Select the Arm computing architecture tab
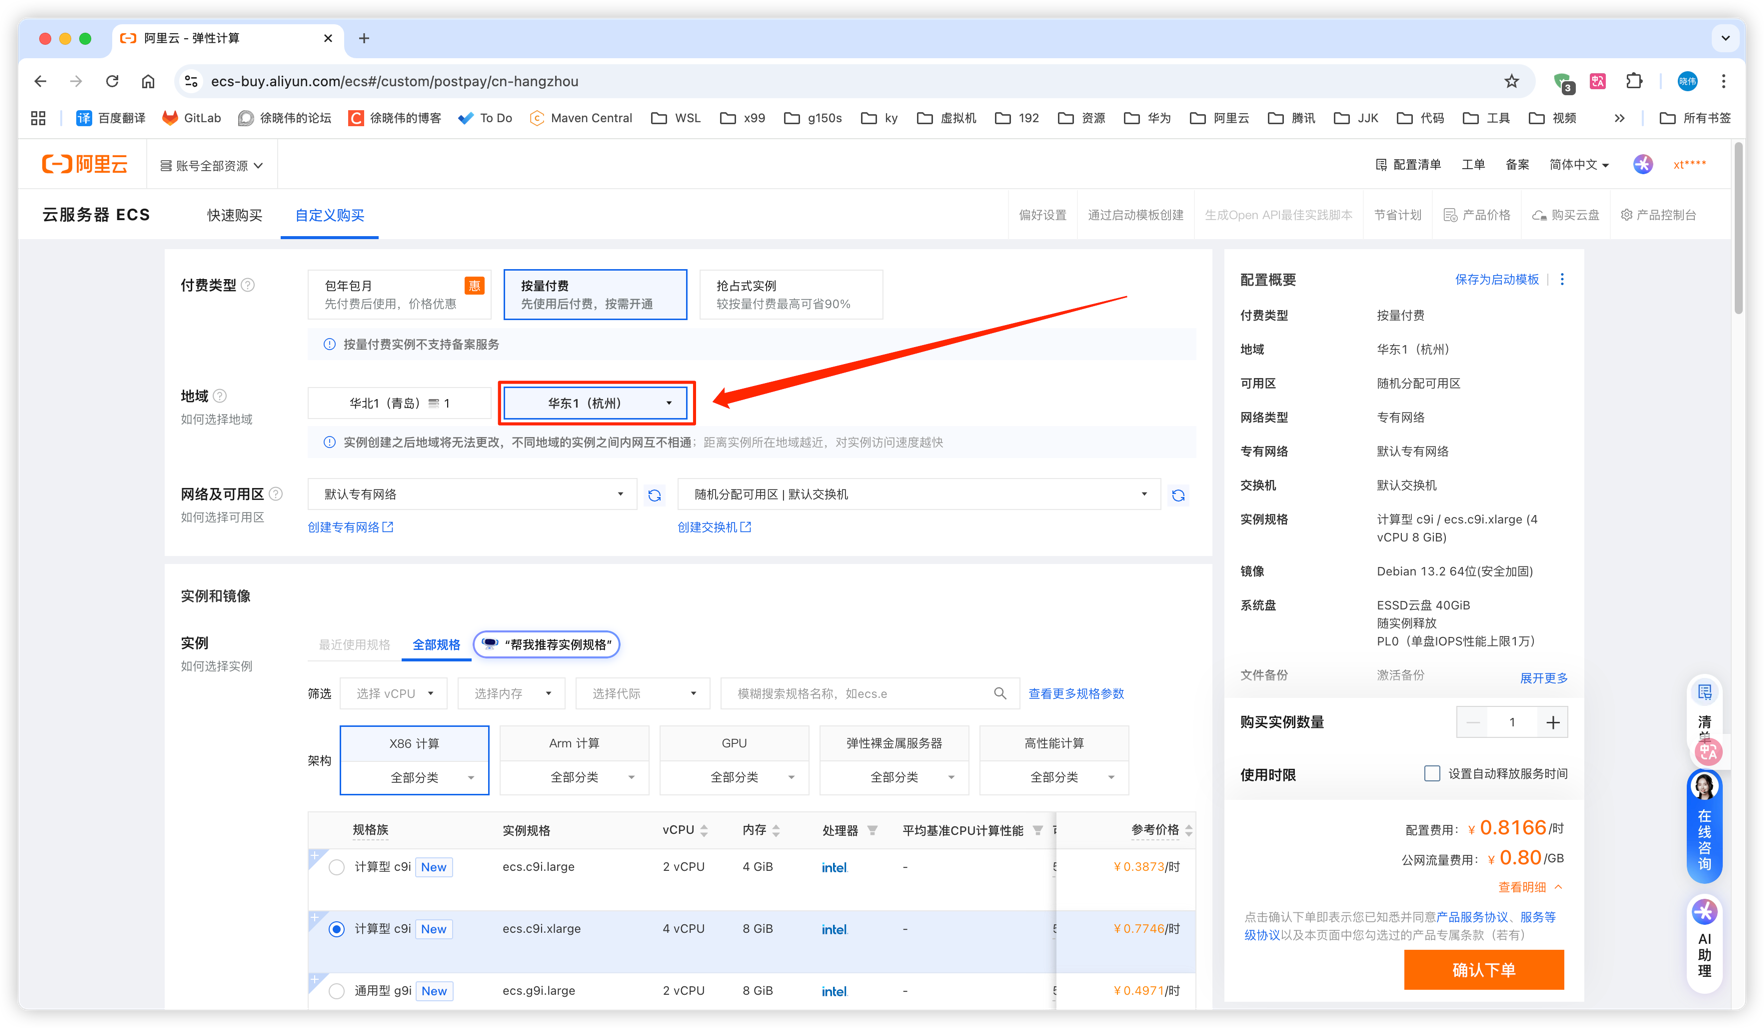Screen dimensions: 1764x1028 tap(574, 743)
